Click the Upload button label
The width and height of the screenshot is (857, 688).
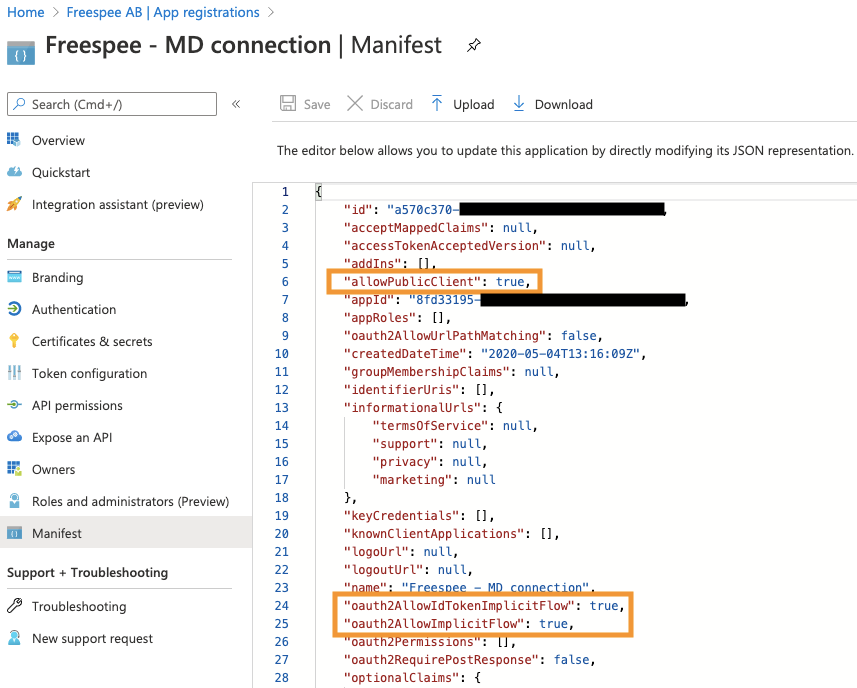point(473,104)
